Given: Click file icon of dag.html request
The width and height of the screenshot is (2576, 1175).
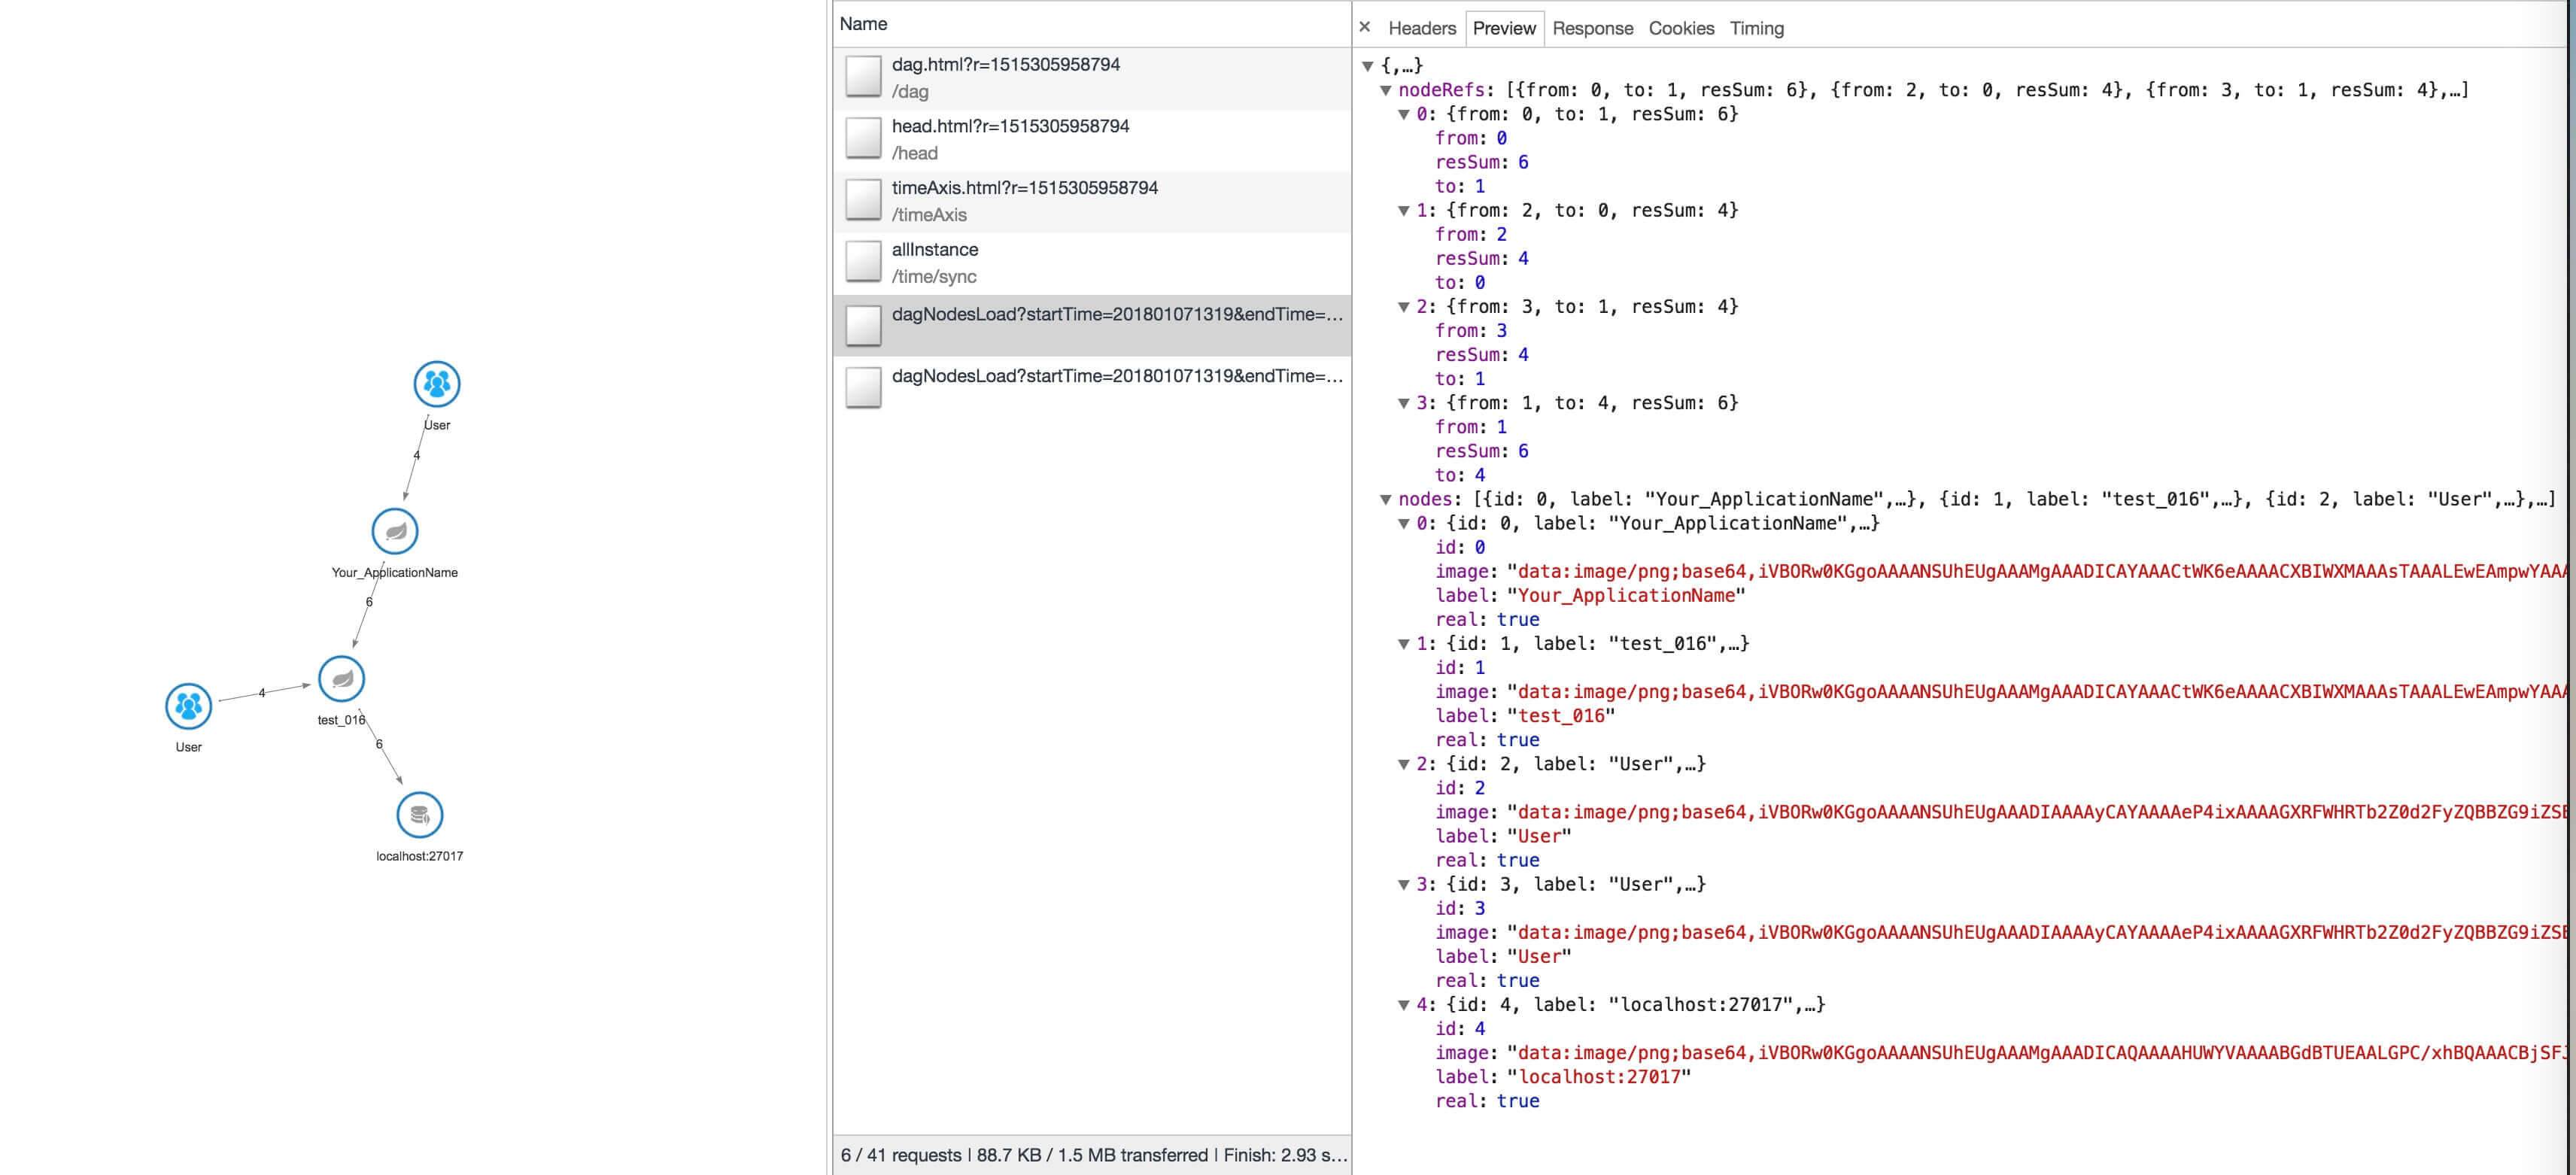Looking at the screenshot, I should tap(863, 77).
